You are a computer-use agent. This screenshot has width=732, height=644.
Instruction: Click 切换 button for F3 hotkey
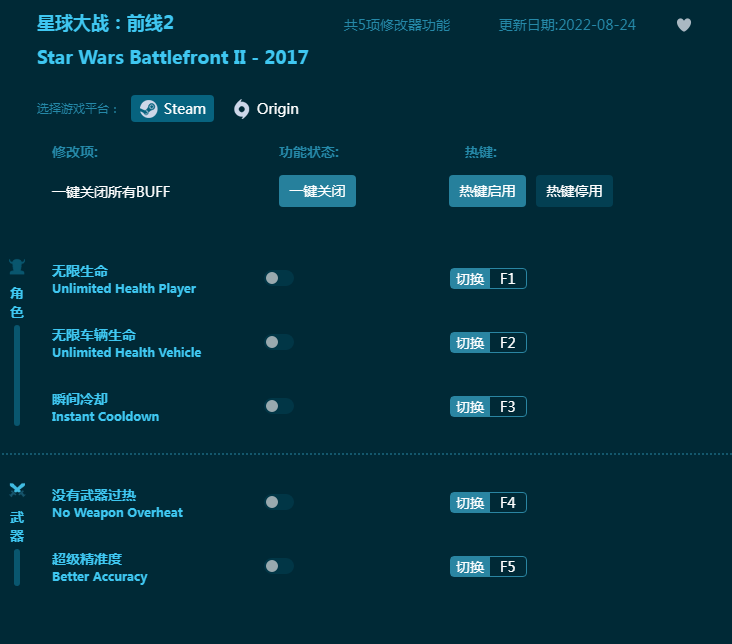[470, 407]
